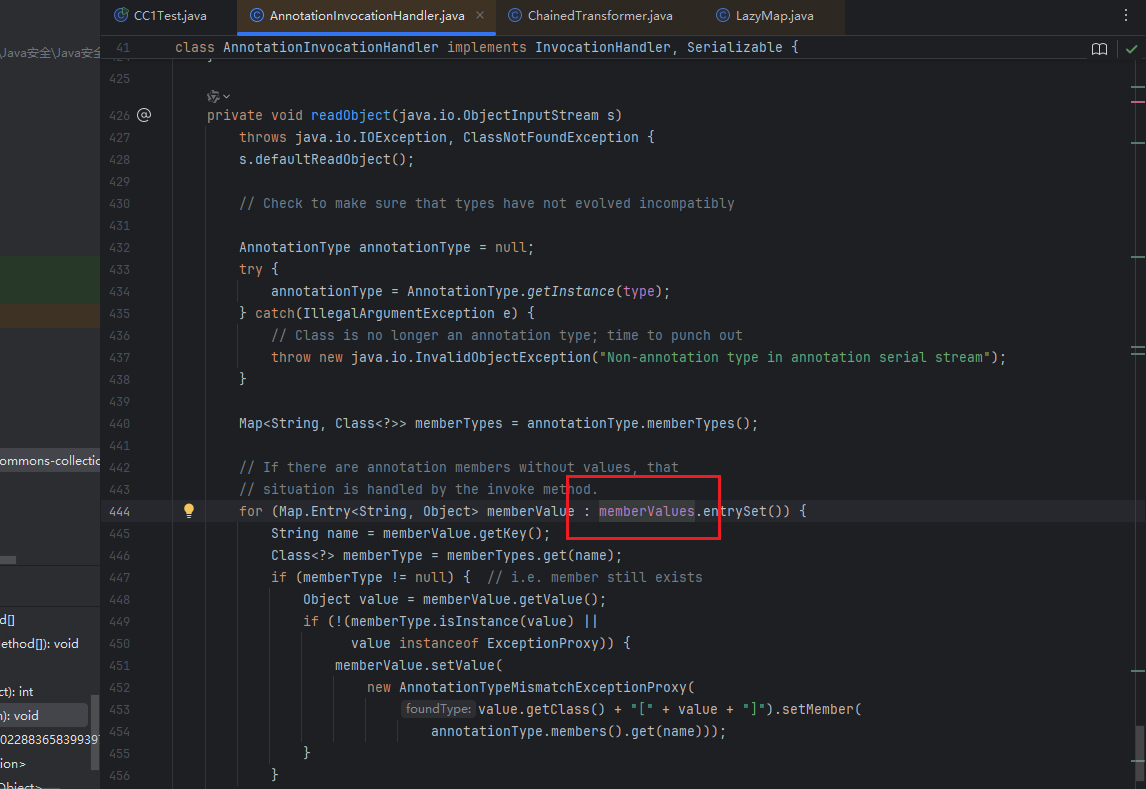1146x789 pixels.
Task: Click the pink error stripe marker
Action: click(1138, 102)
